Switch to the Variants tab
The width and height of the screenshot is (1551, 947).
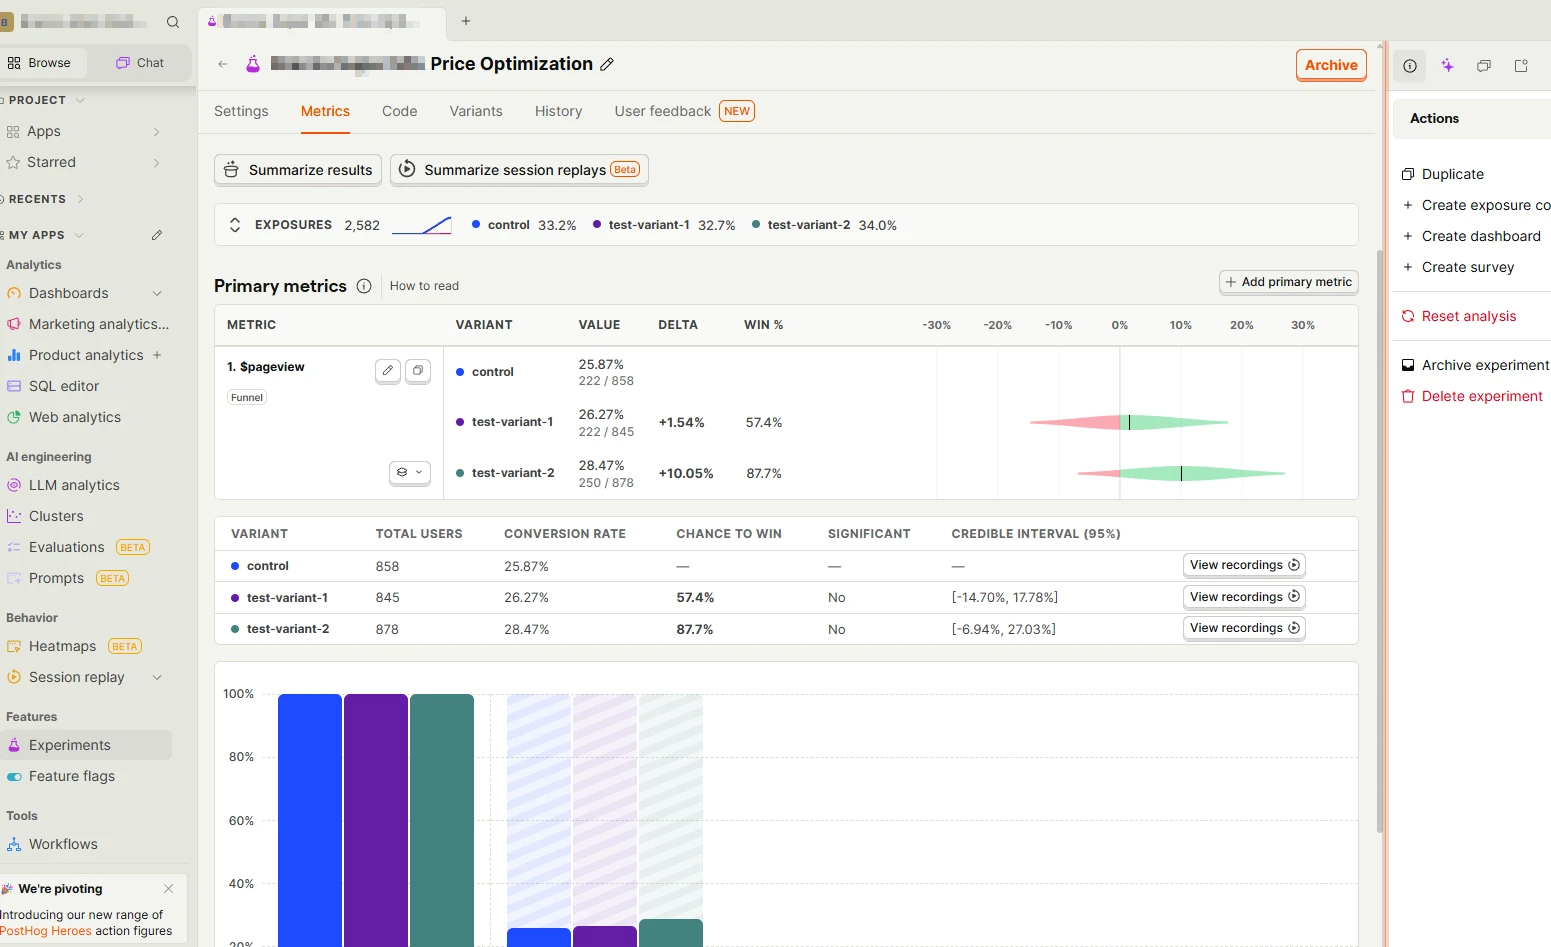coord(476,111)
